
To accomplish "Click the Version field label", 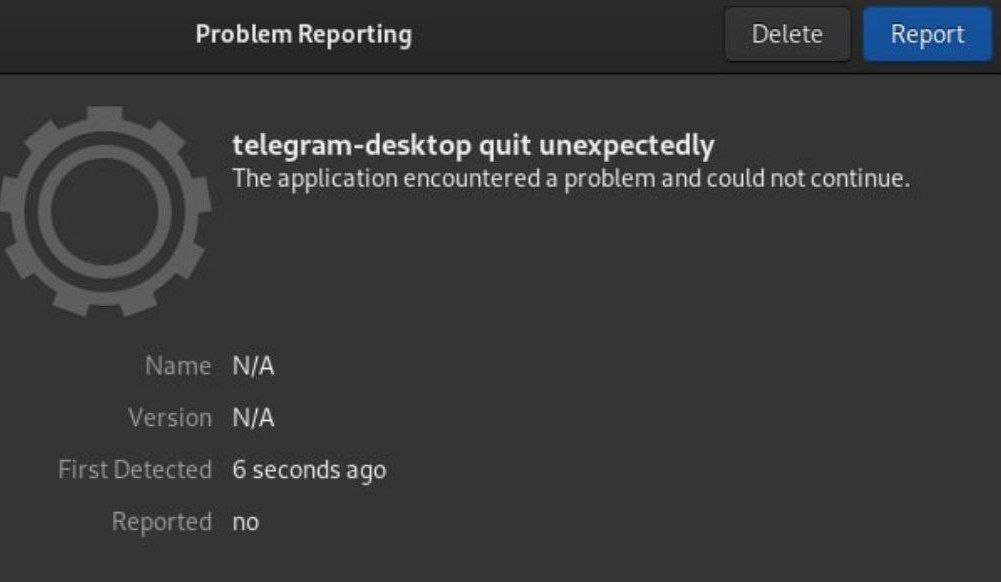I will 170,418.
